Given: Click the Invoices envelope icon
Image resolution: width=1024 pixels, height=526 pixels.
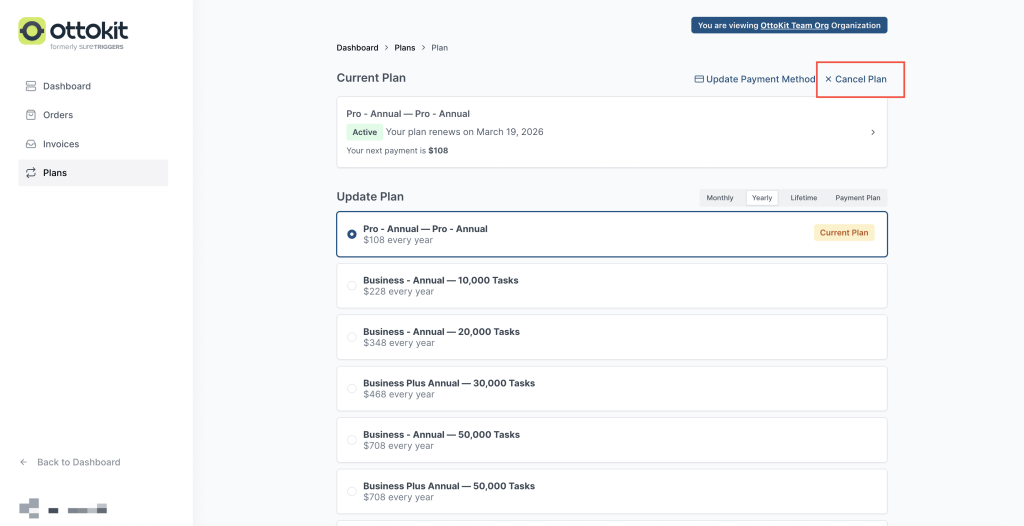Looking at the screenshot, I should tap(31, 144).
